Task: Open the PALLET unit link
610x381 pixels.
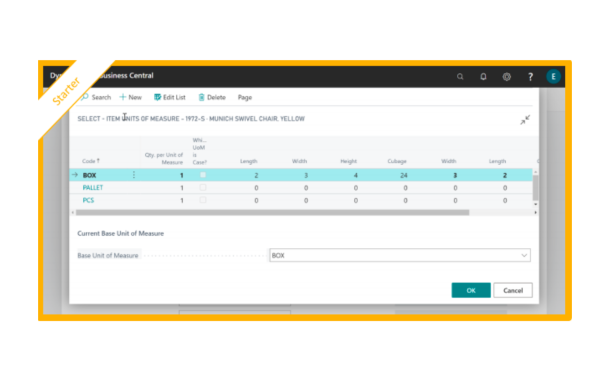Action: click(x=93, y=188)
